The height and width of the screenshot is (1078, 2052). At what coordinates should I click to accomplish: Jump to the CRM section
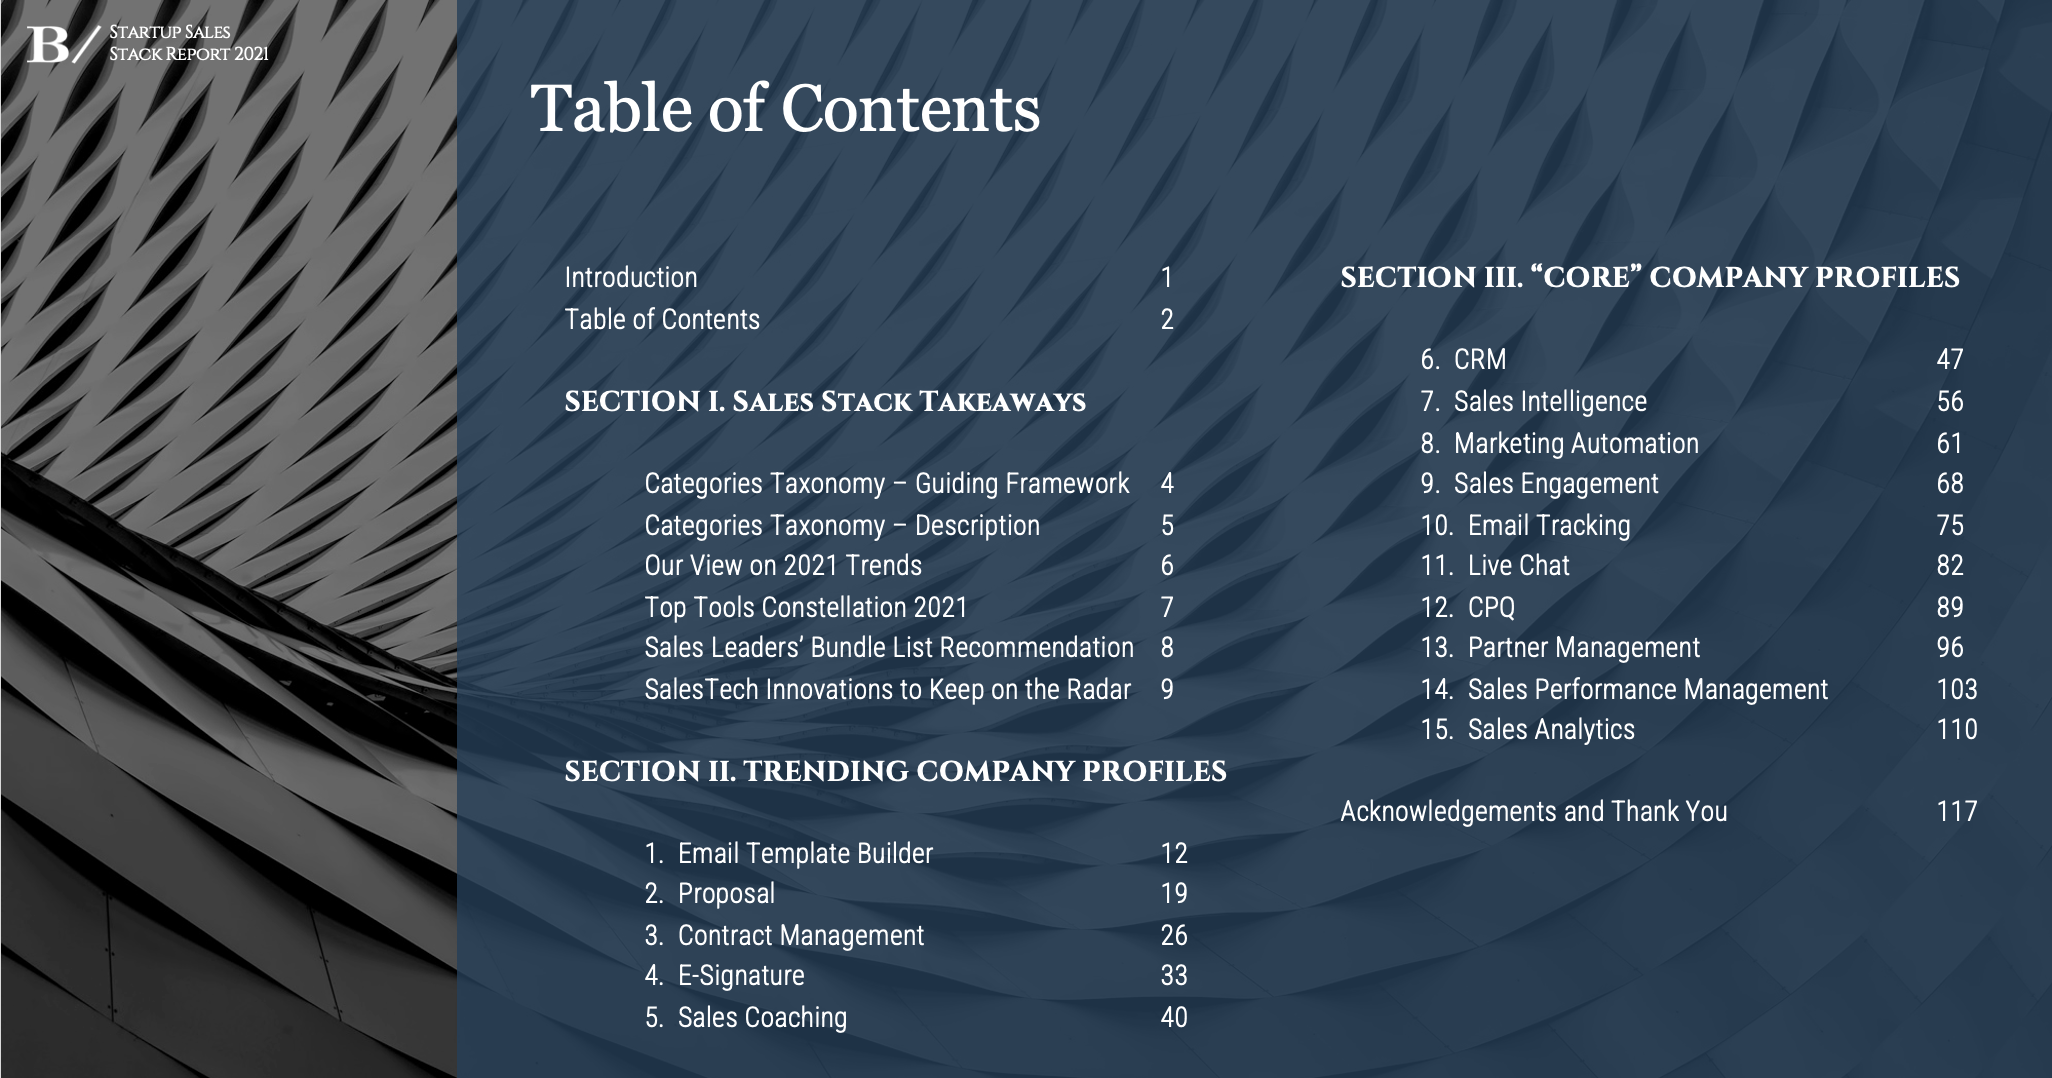(1479, 360)
